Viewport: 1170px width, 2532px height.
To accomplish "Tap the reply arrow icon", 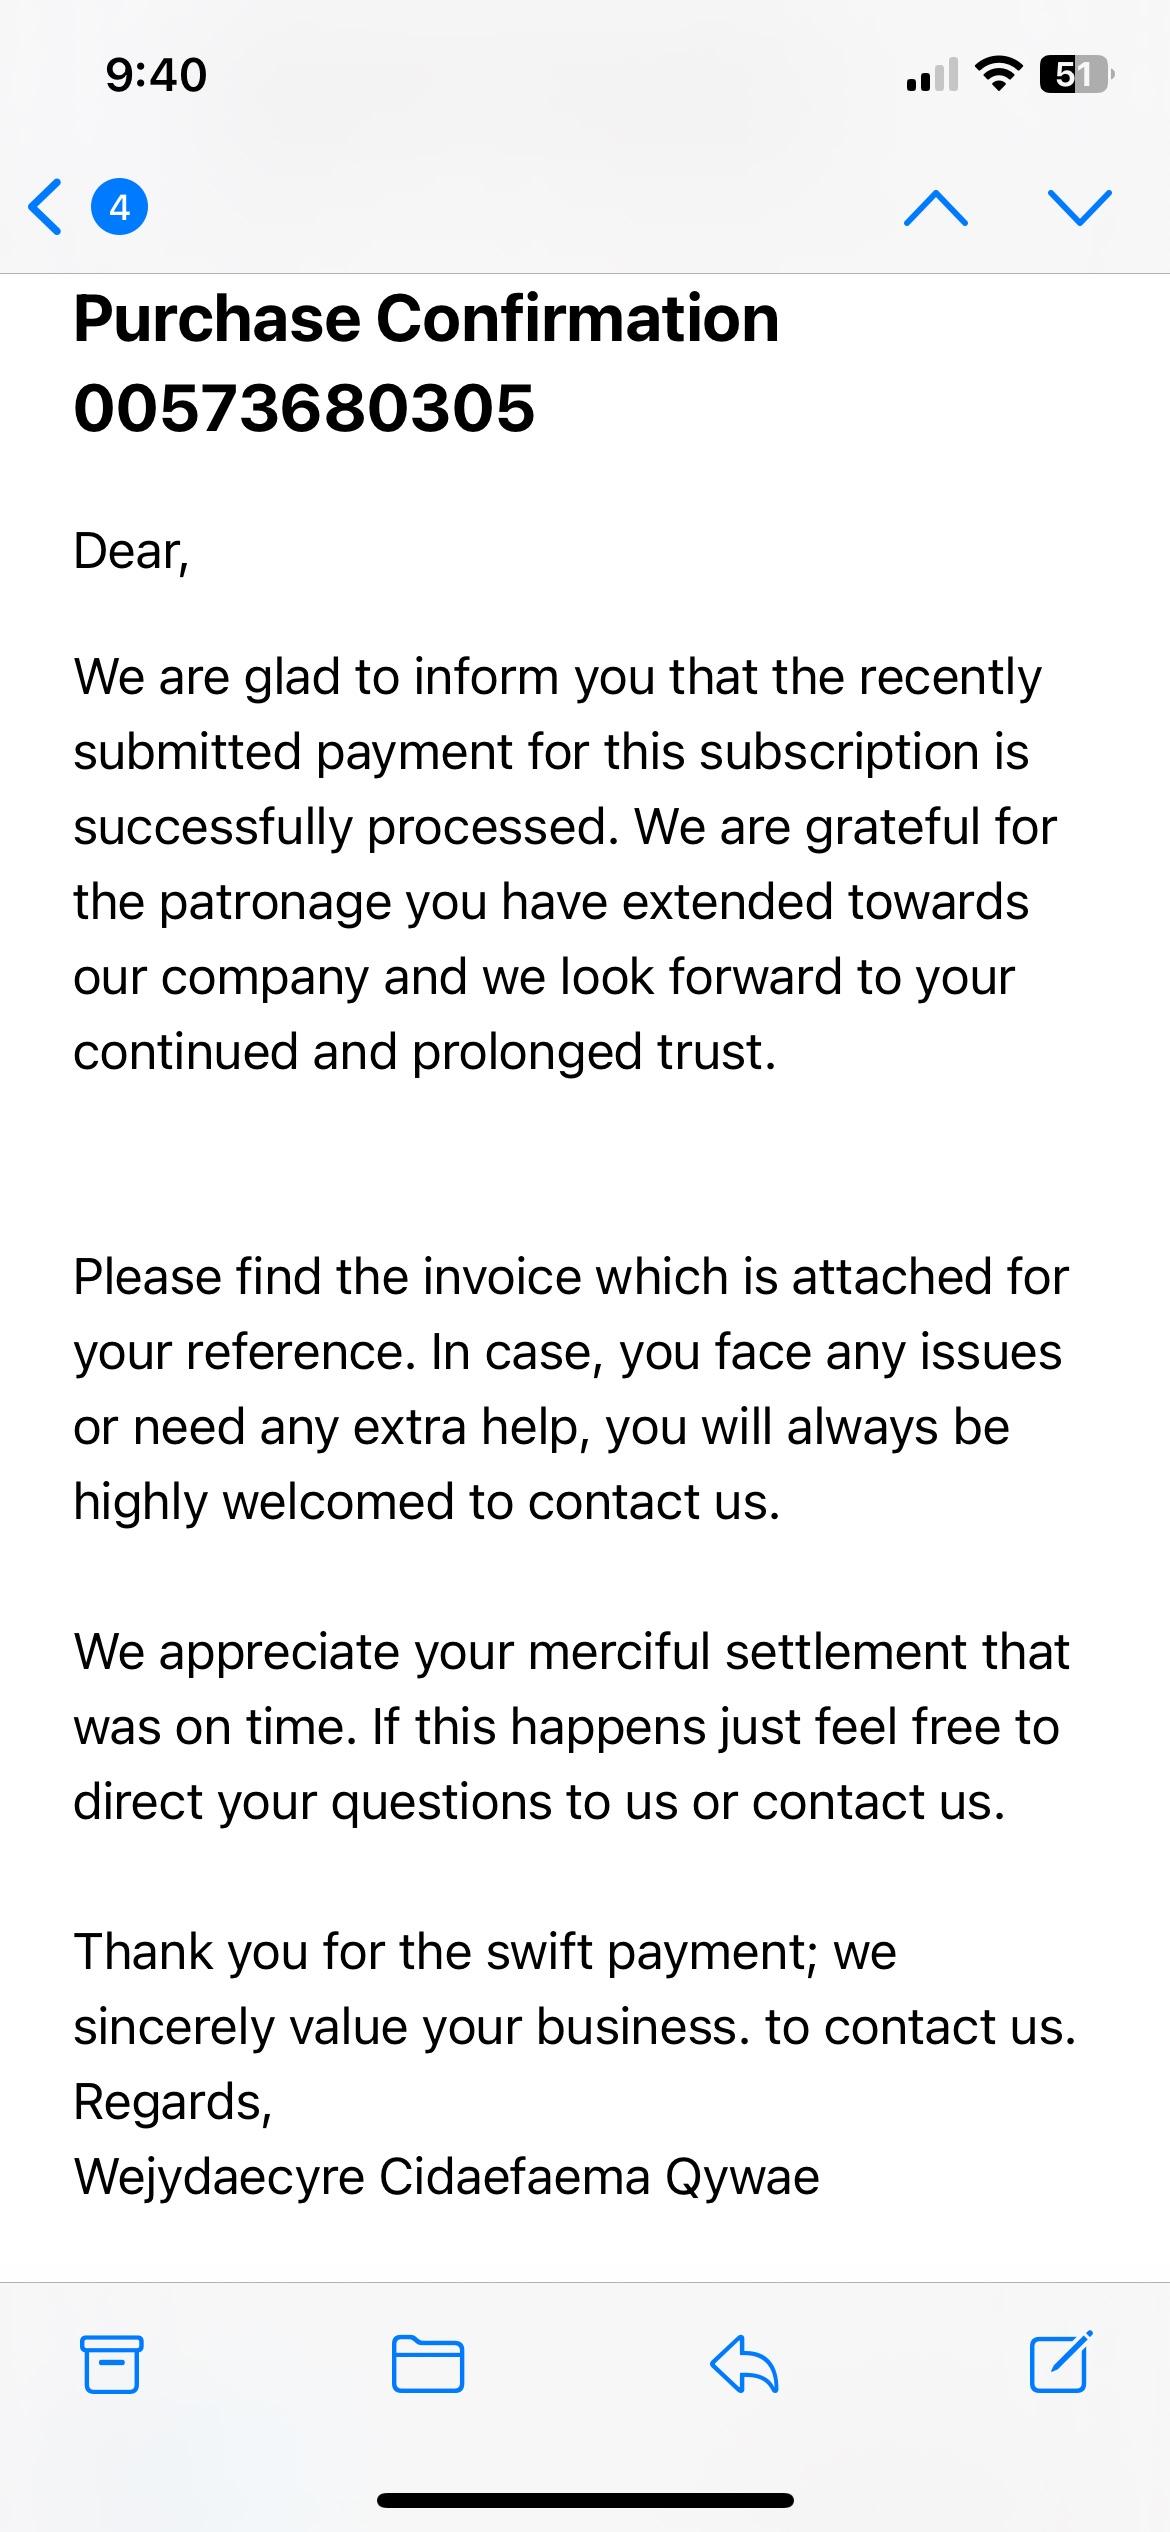I will pos(744,2365).
